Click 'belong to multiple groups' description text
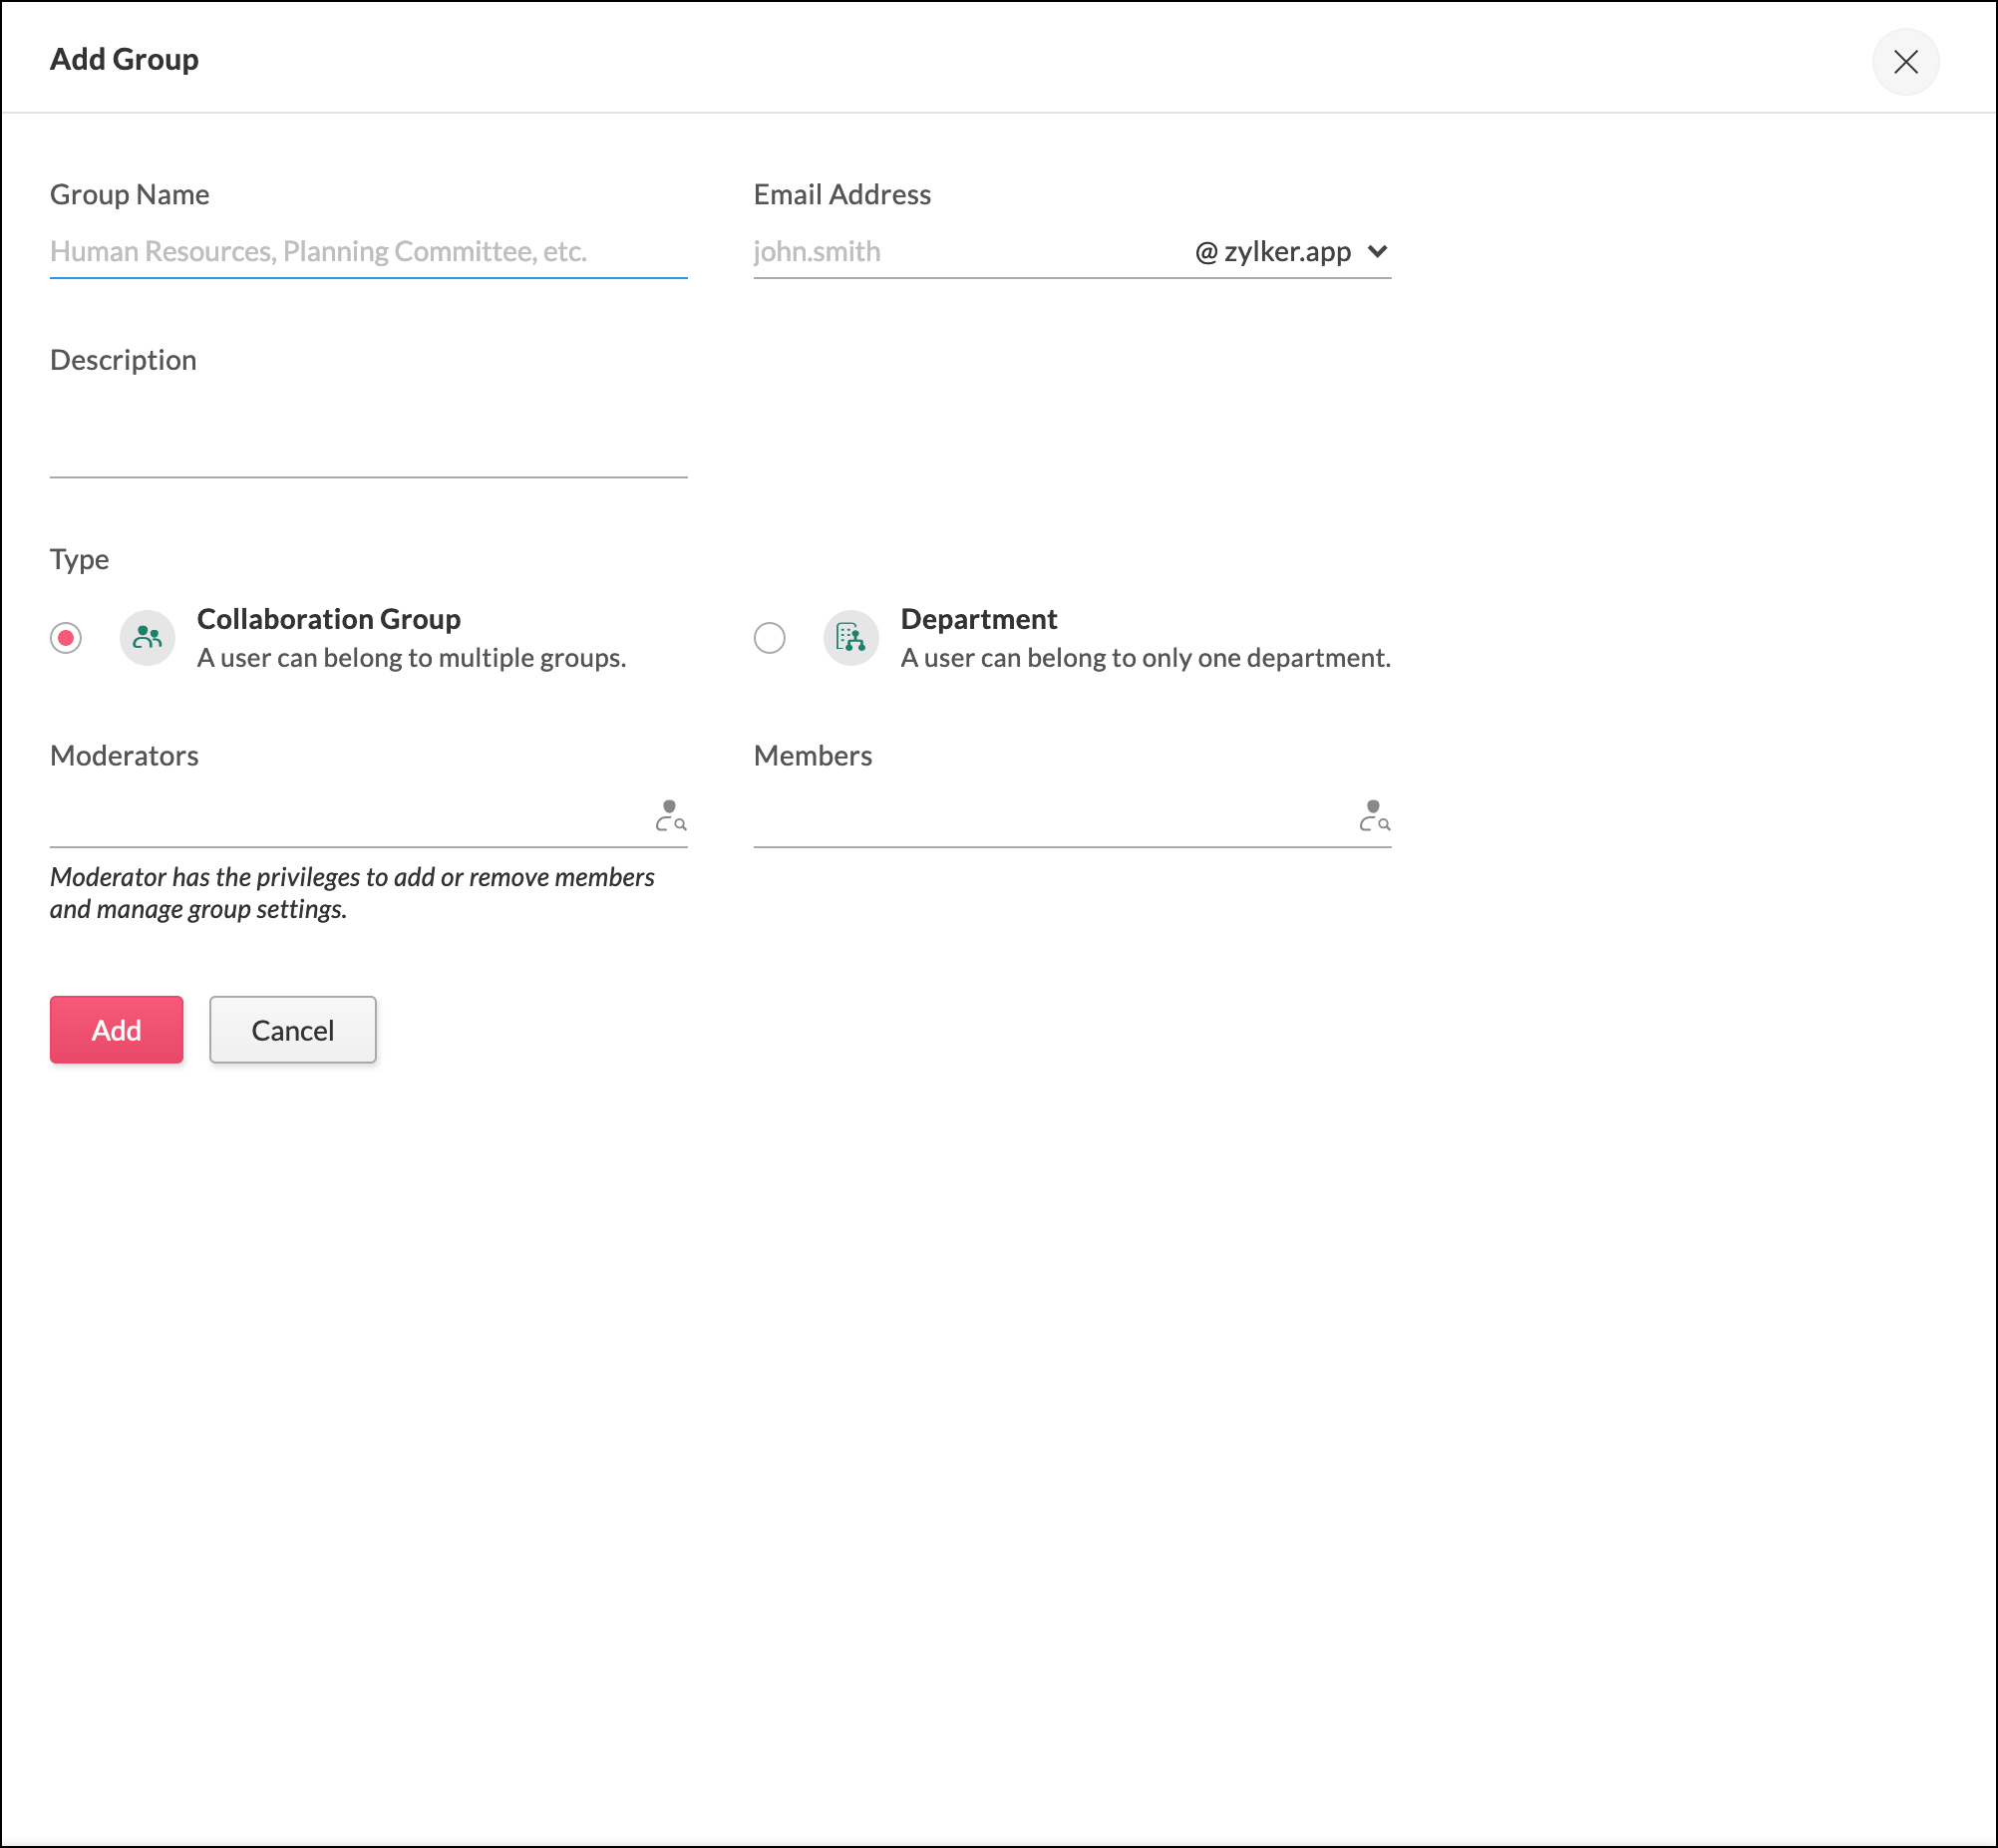 (x=411, y=658)
